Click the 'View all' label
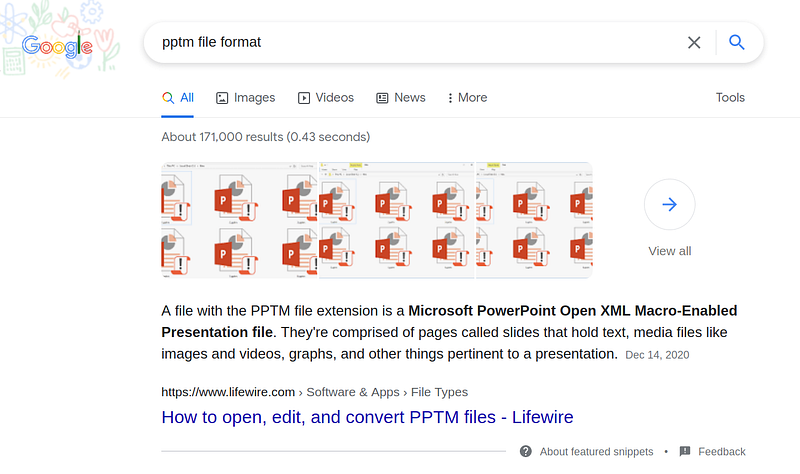Viewport: 800px width, 474px height. (669, 251)
